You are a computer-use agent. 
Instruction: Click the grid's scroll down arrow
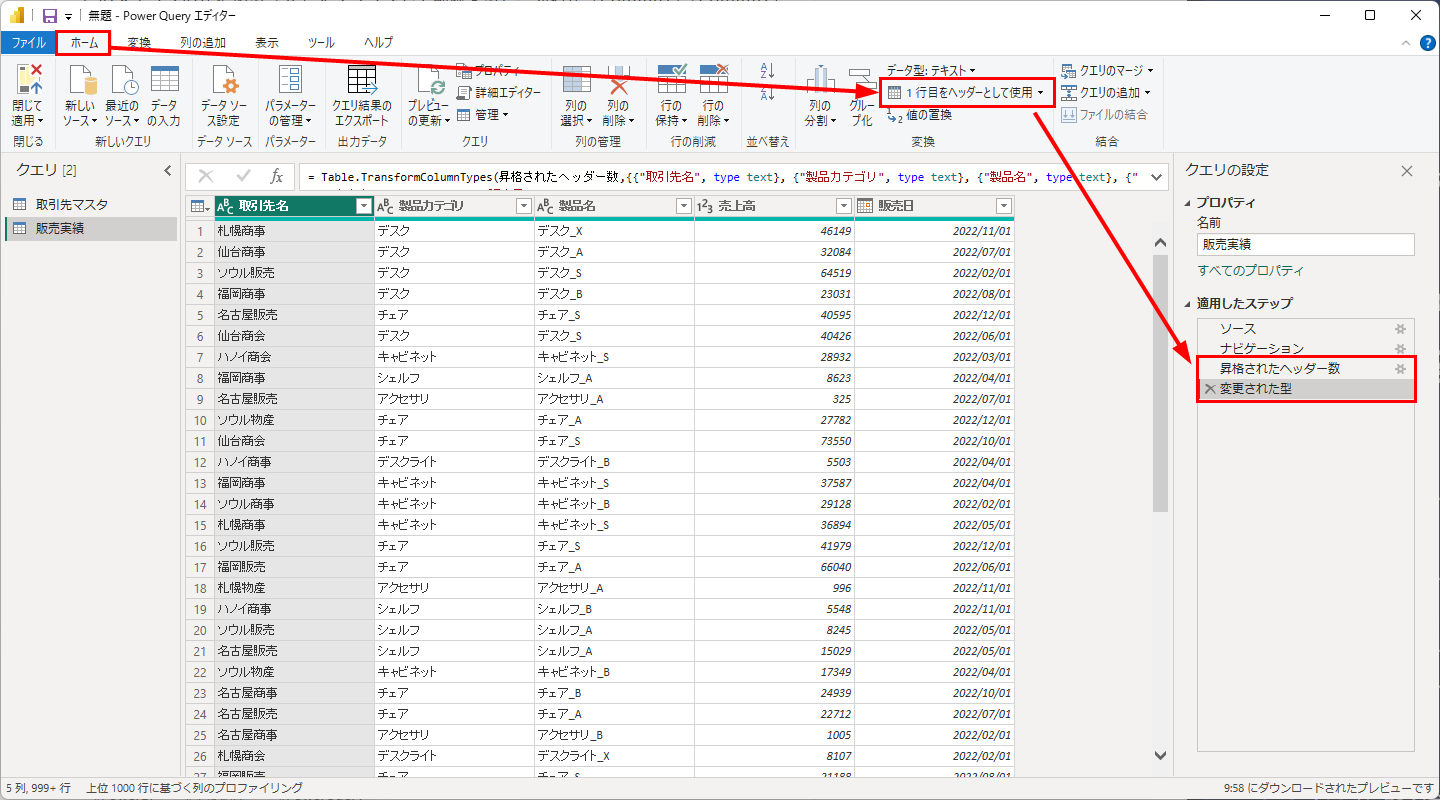pos(1160,756)
